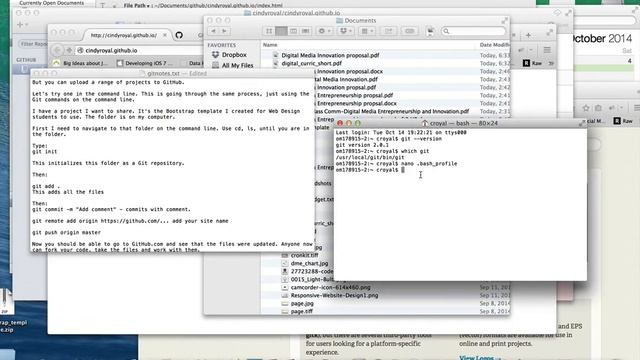Click 'git init' line in gitnotes.txt

tap(44, 151)
